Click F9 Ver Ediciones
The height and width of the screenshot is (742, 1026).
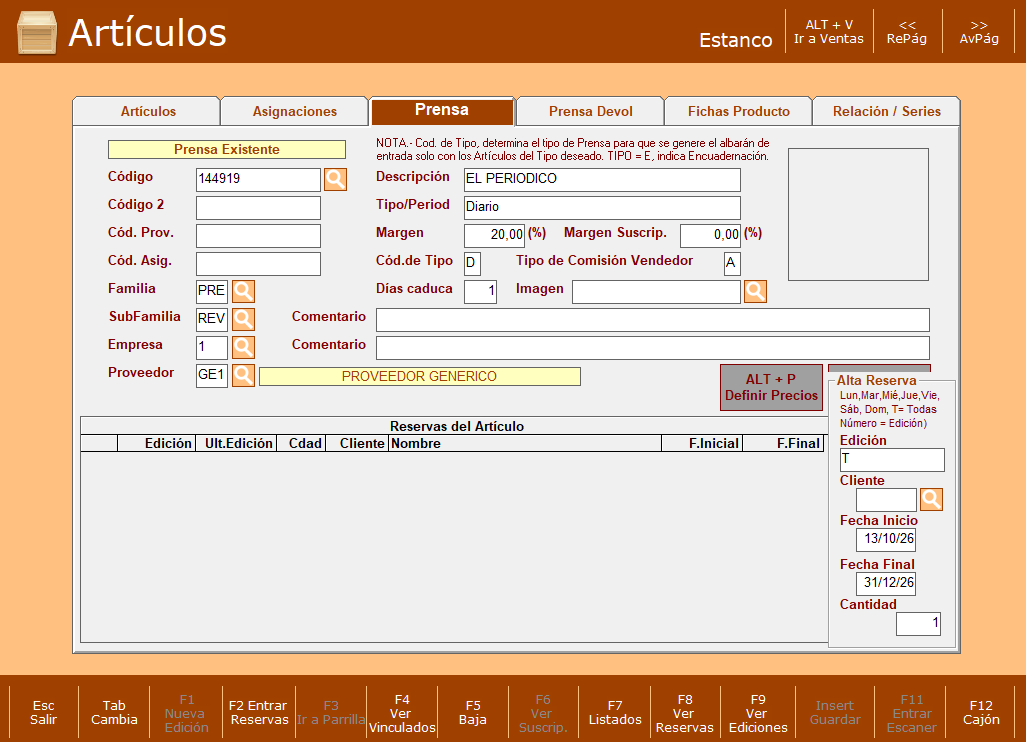coord(758,713)
